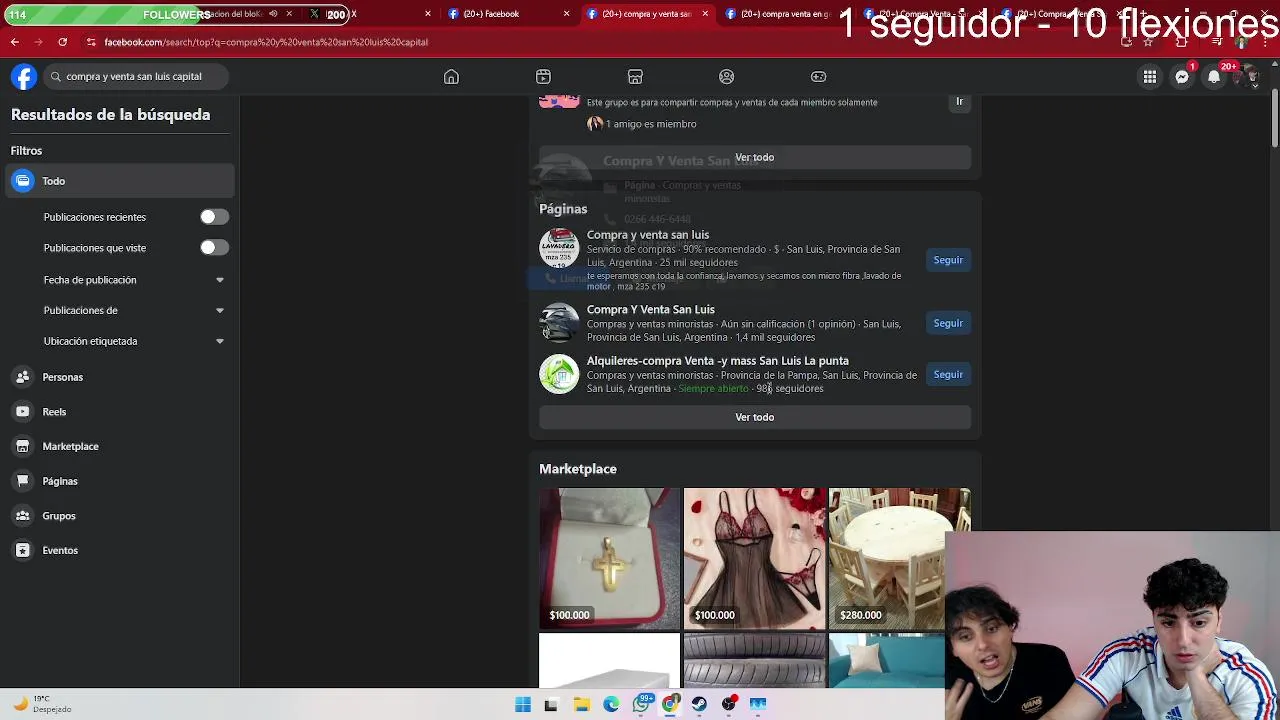The height and width of the screenshot is (720, 1280).
Task: Go back in the browser
Action: (x=14, y=42)
